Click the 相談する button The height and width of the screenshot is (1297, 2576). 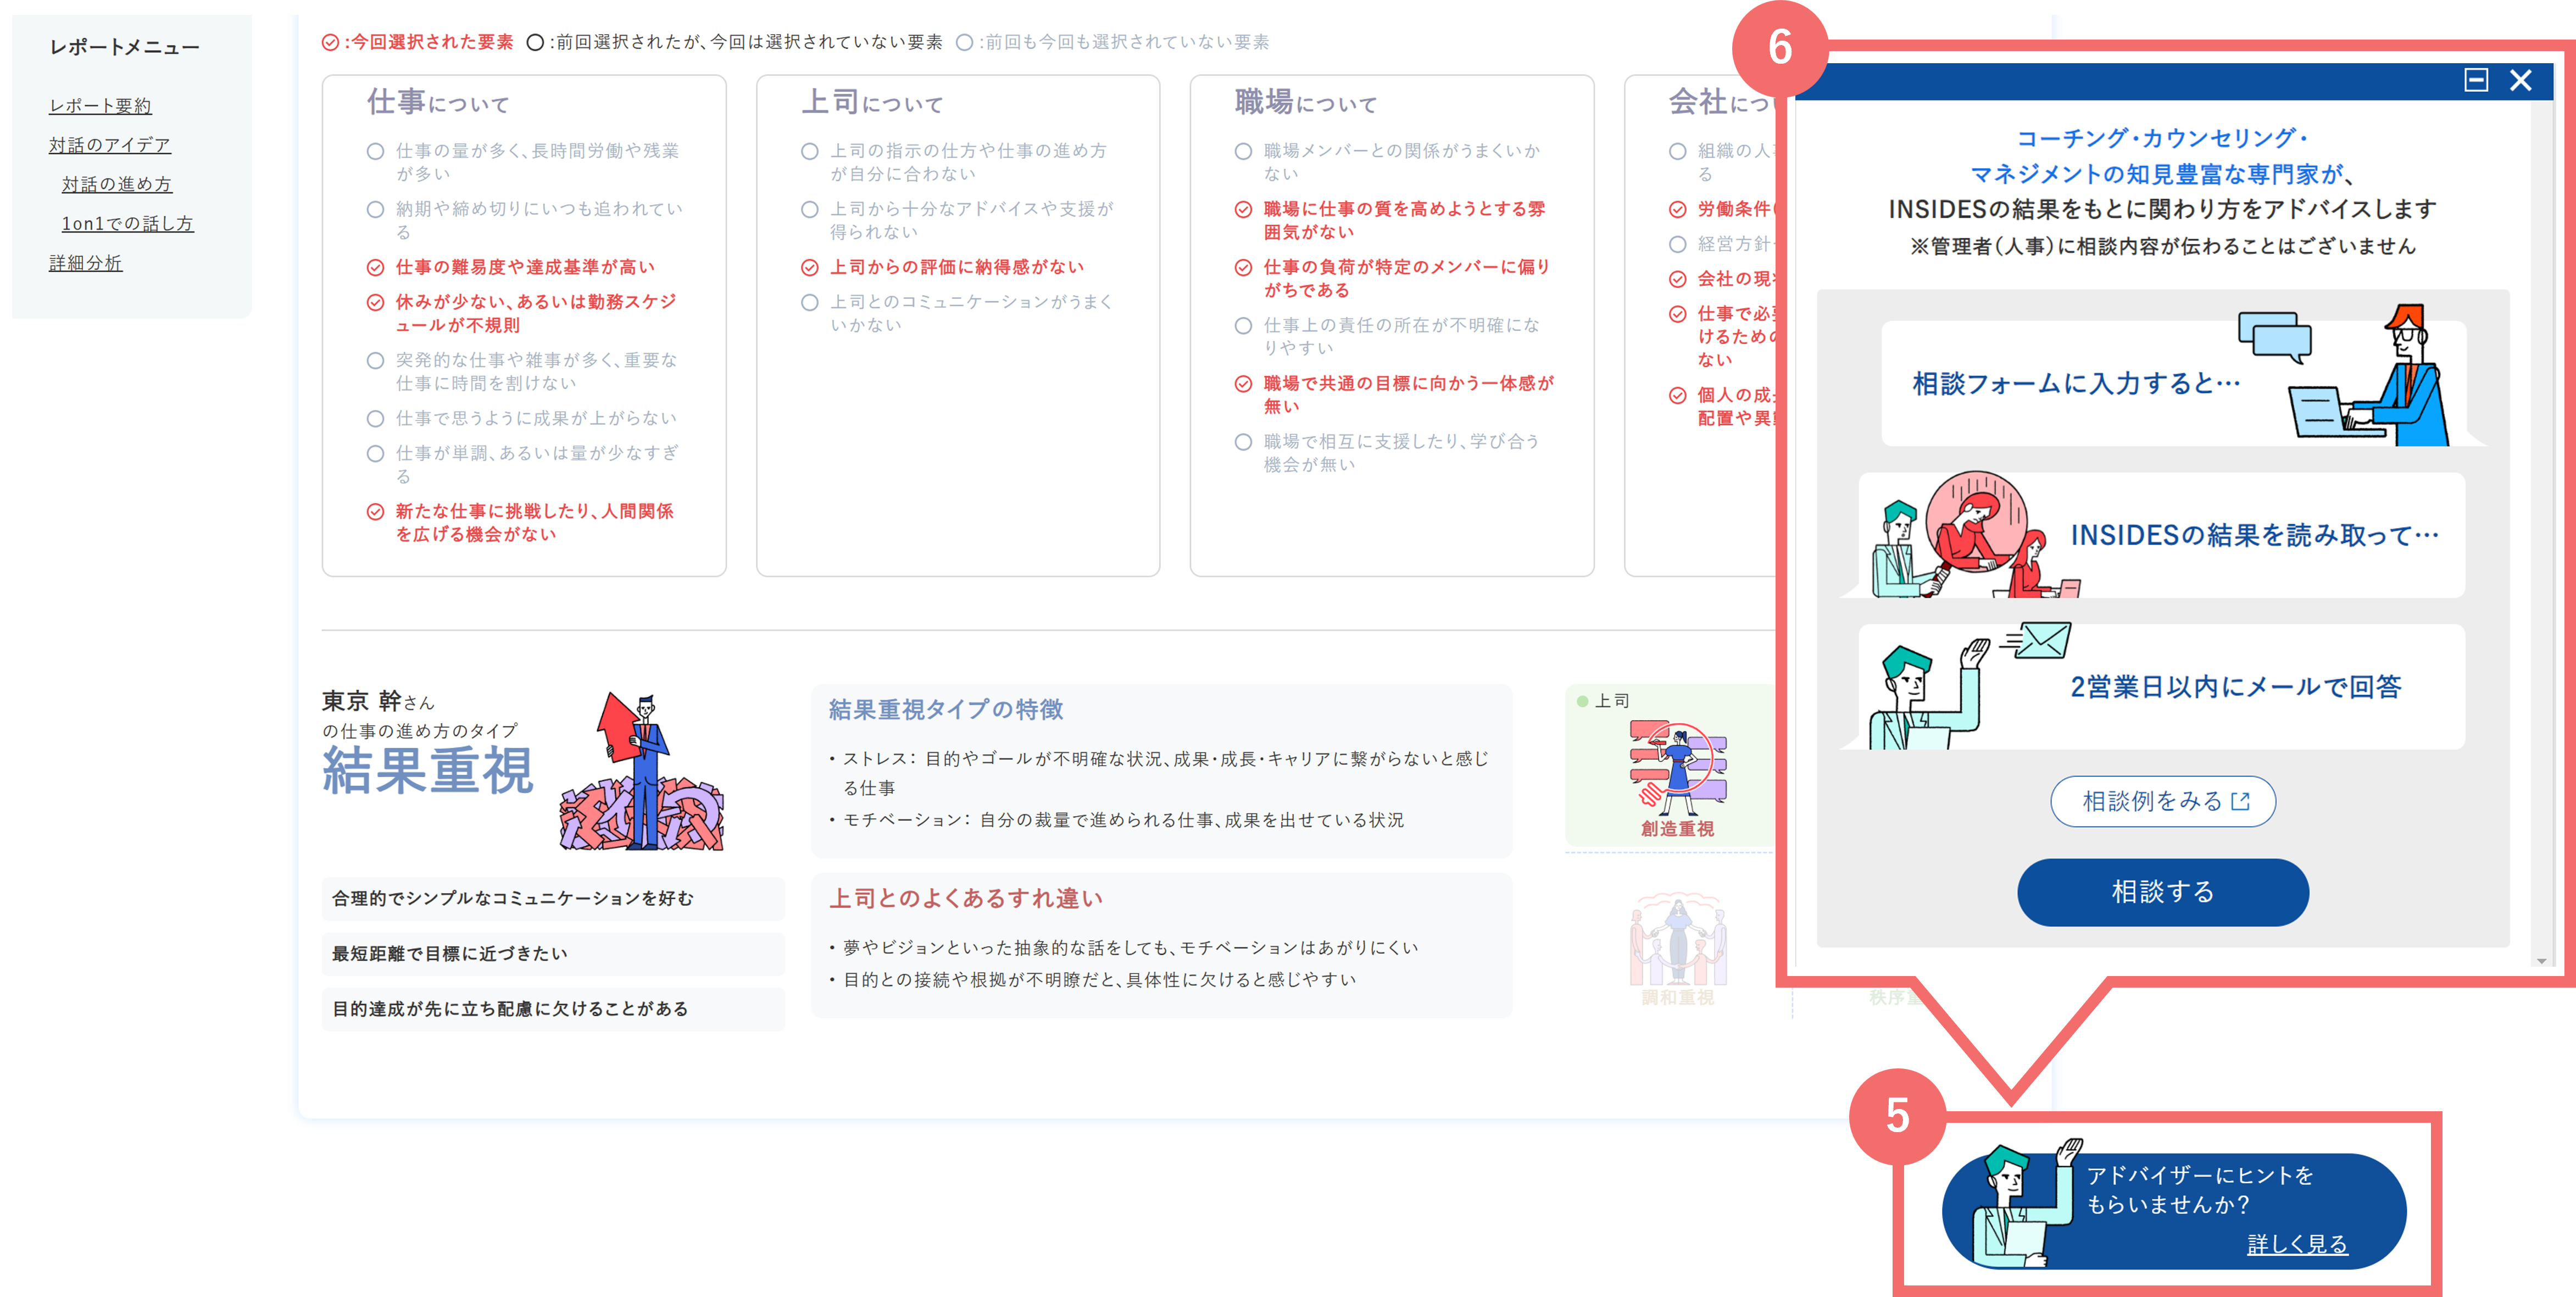[x=2162, y=891]
